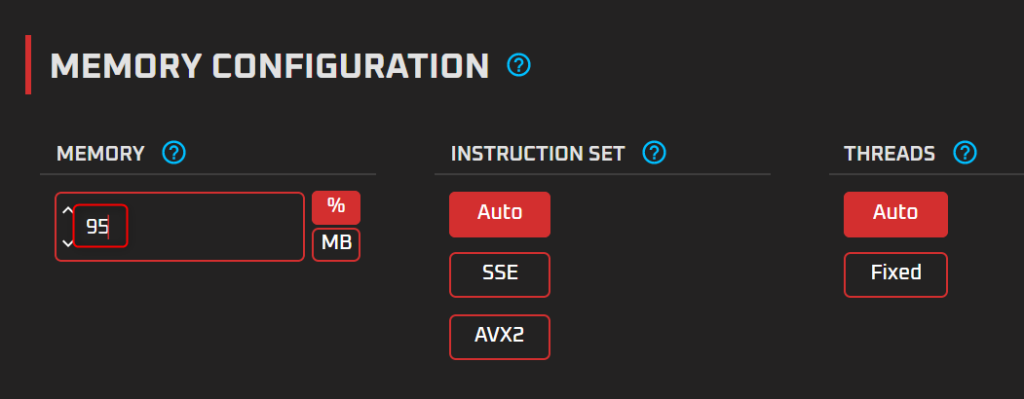Click the memory value field showing 95
Screen dimensions: 1024x399
point(100,227)
